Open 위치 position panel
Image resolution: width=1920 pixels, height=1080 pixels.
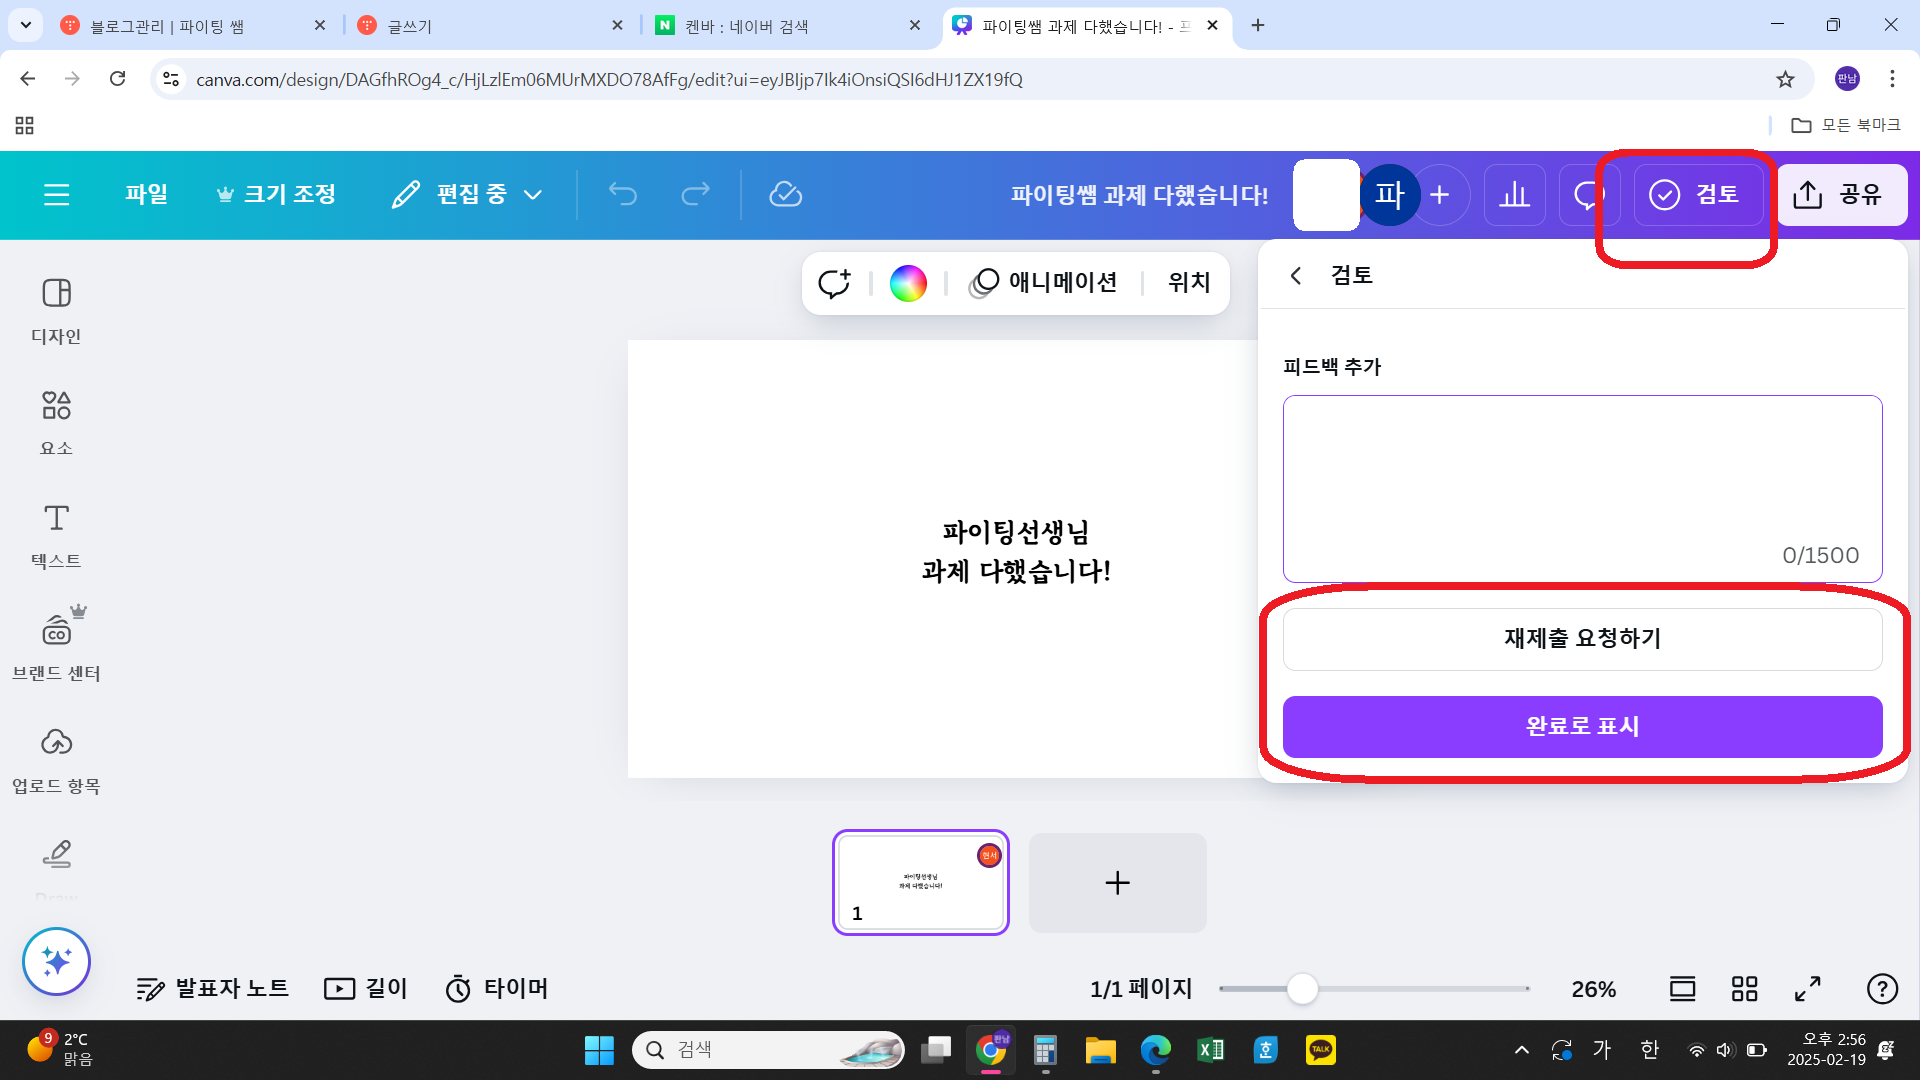tap(1189, 283)
